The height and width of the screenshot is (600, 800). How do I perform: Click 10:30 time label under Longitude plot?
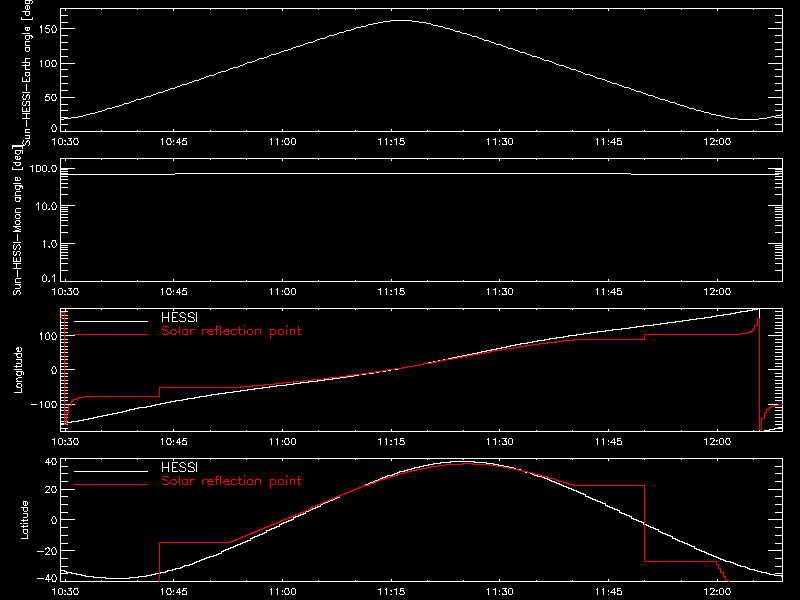pyautogui.click(x=65, y=442)
